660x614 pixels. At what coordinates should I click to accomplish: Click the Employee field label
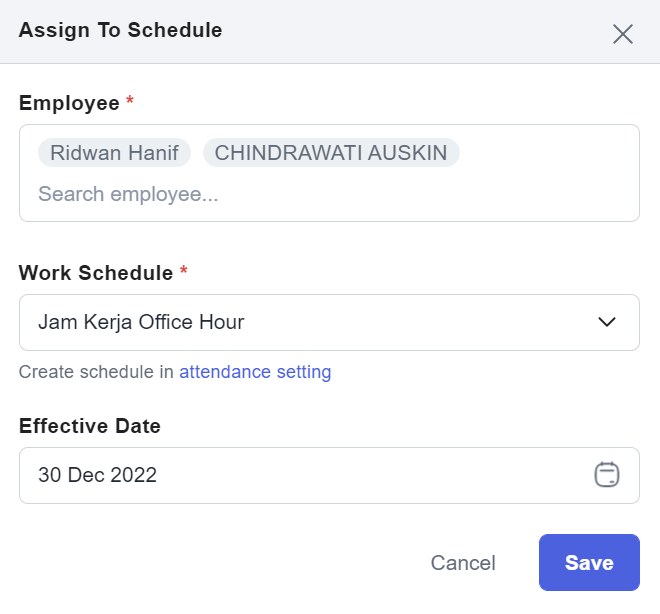69,104
